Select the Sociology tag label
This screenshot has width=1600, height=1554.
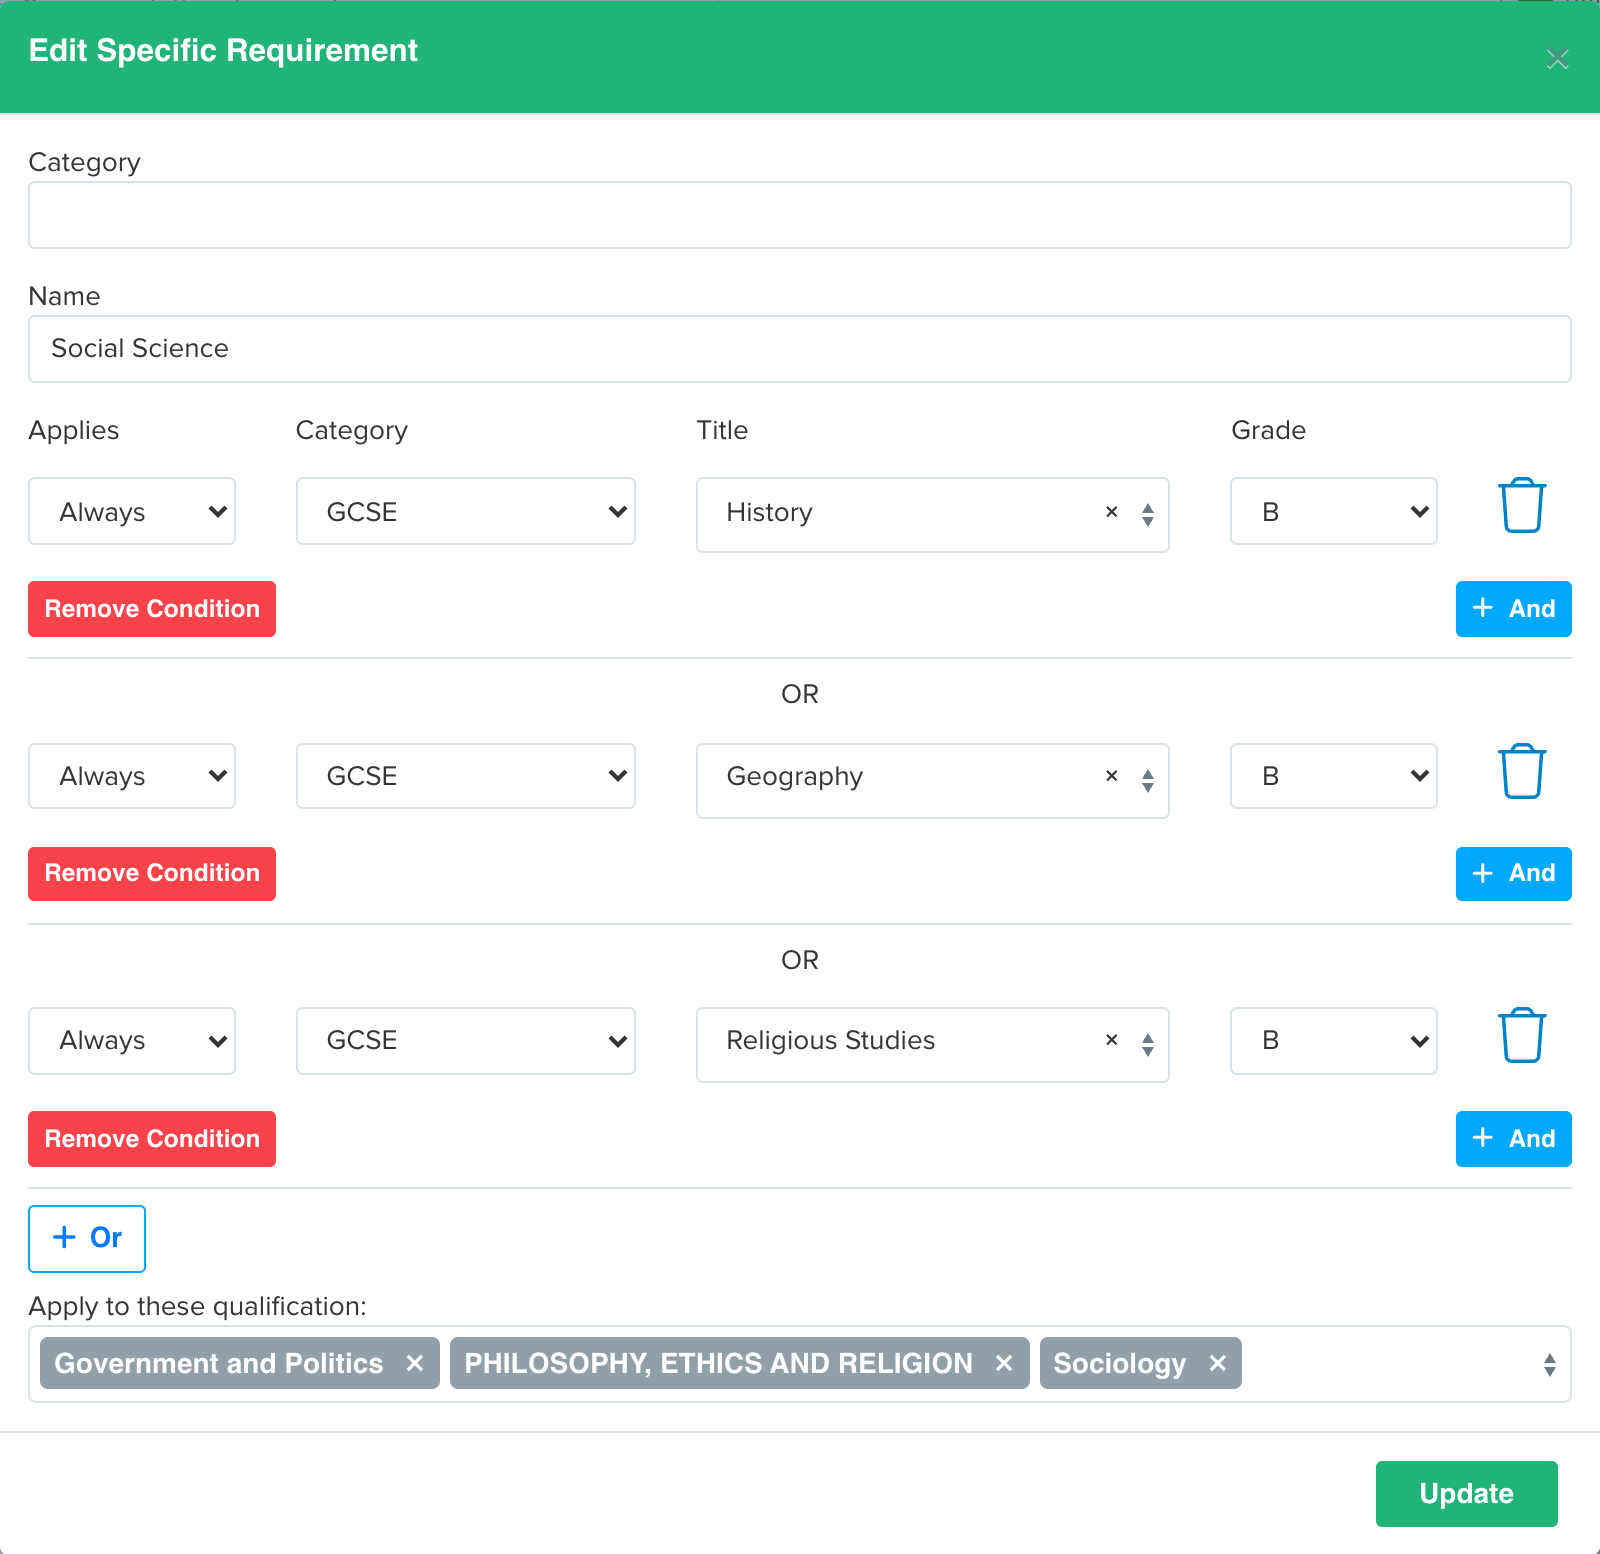pyautogui.click(x=1120, y=1363)
